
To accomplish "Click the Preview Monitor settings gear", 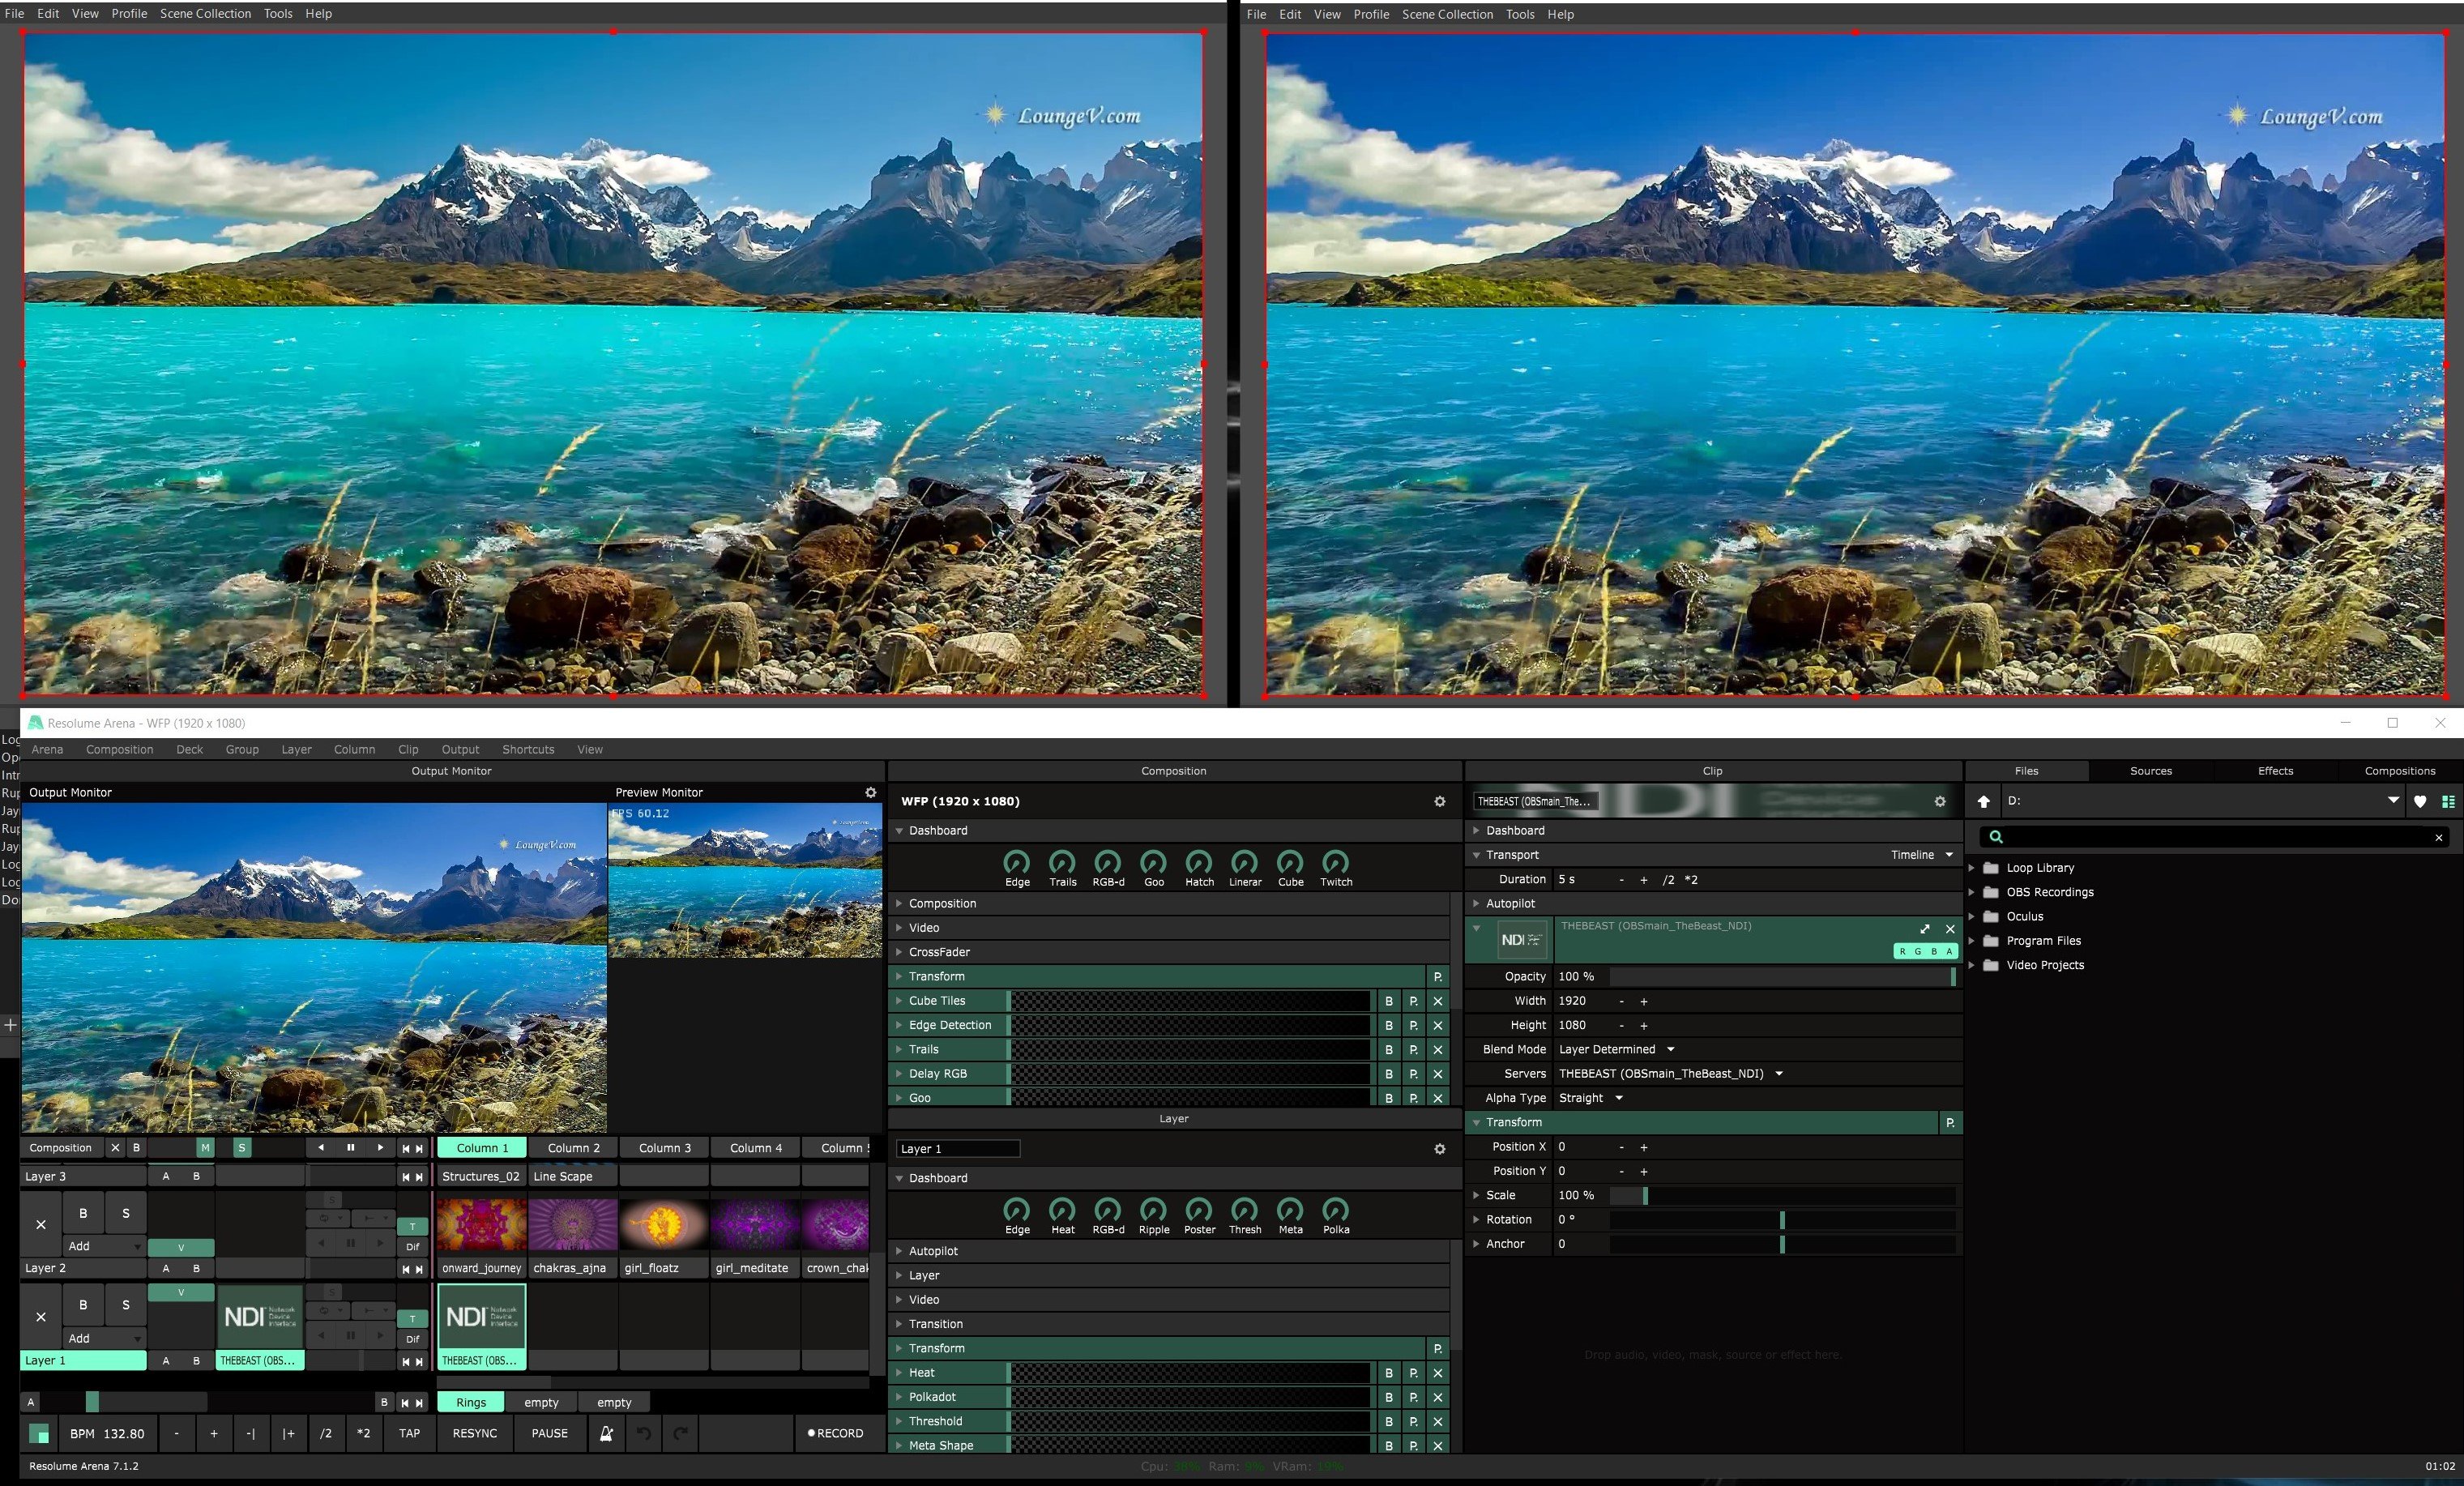I will click(870, 792).
